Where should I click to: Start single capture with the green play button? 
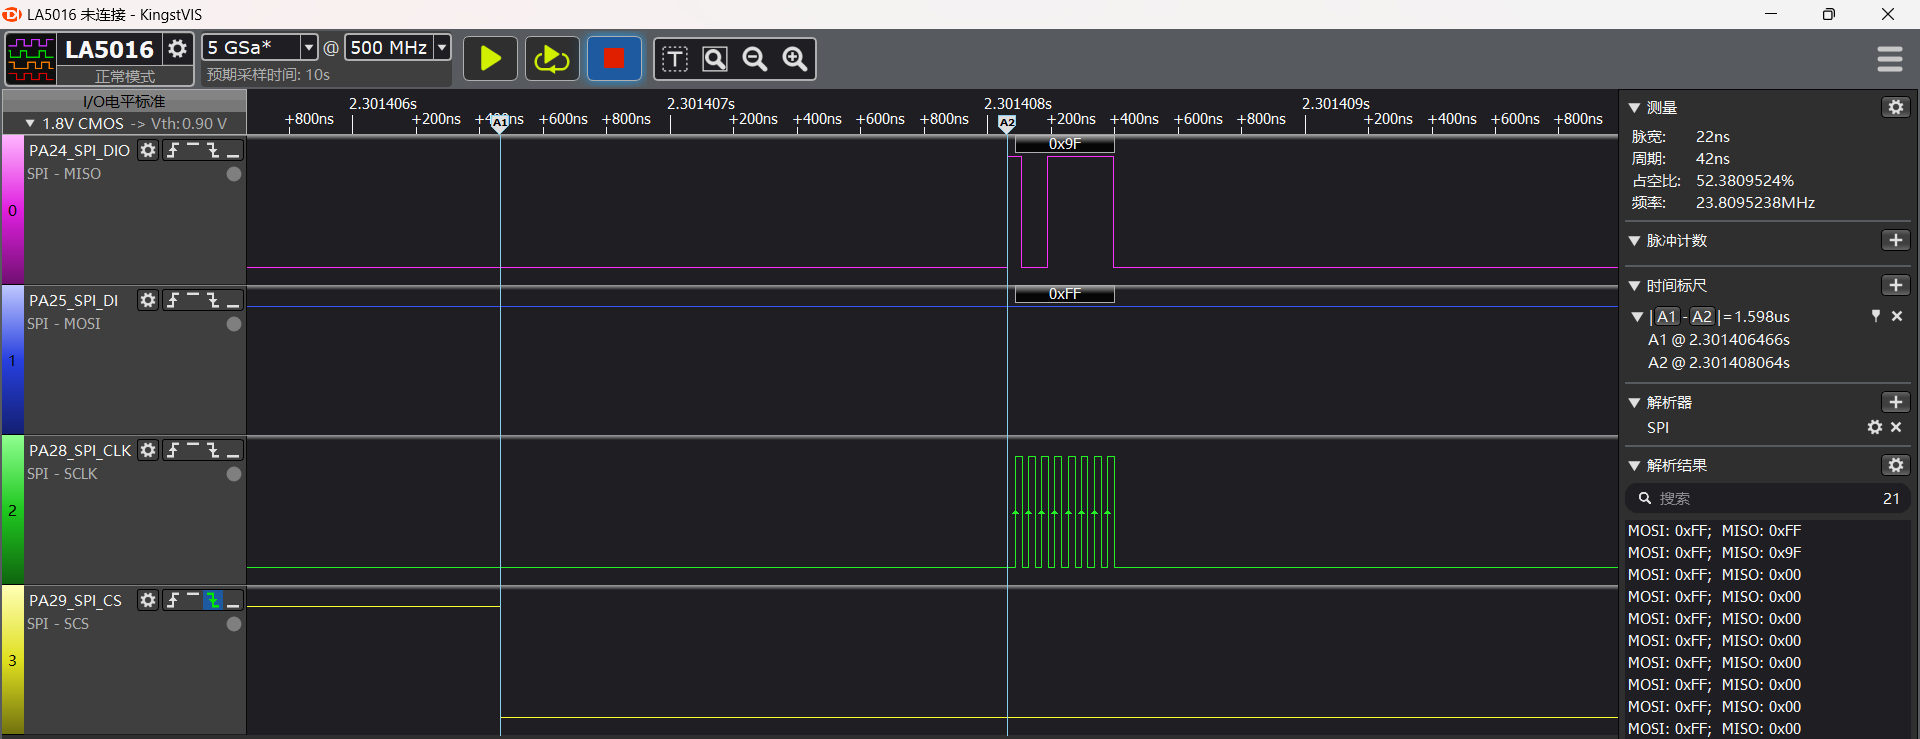click(x=490, y=59)
